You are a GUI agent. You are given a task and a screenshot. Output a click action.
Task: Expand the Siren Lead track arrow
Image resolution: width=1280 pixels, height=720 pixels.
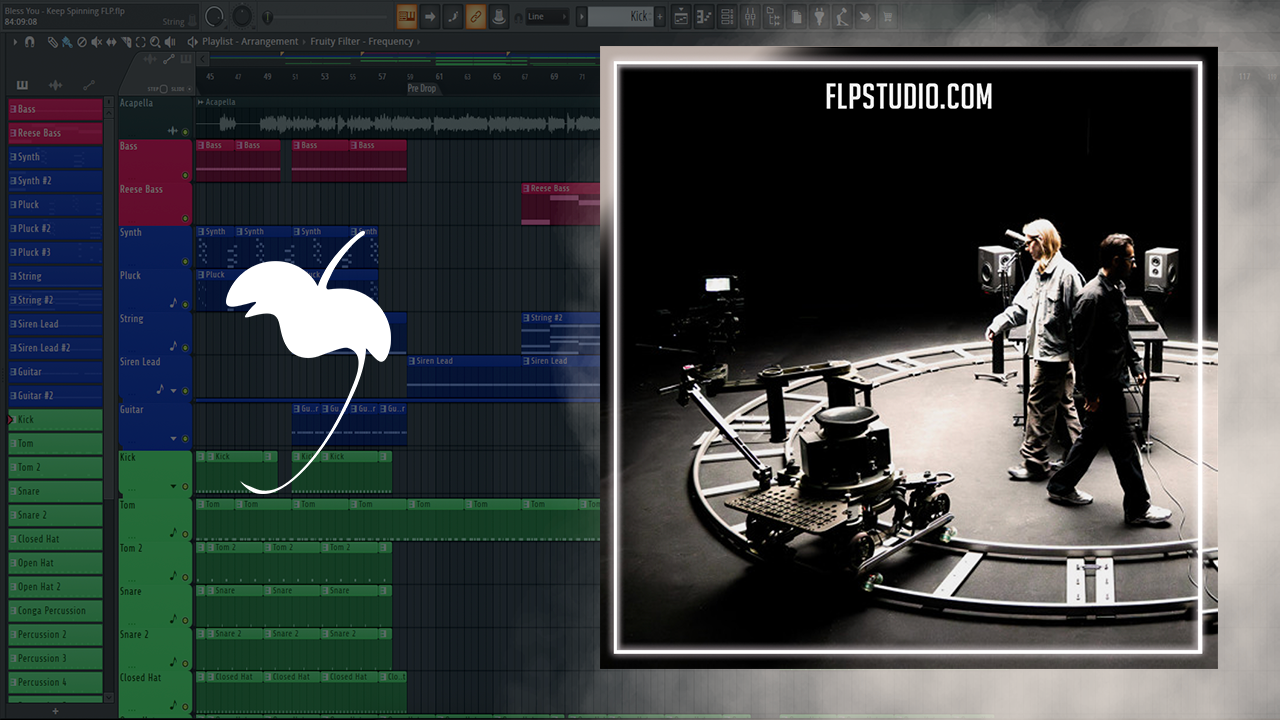173,390
